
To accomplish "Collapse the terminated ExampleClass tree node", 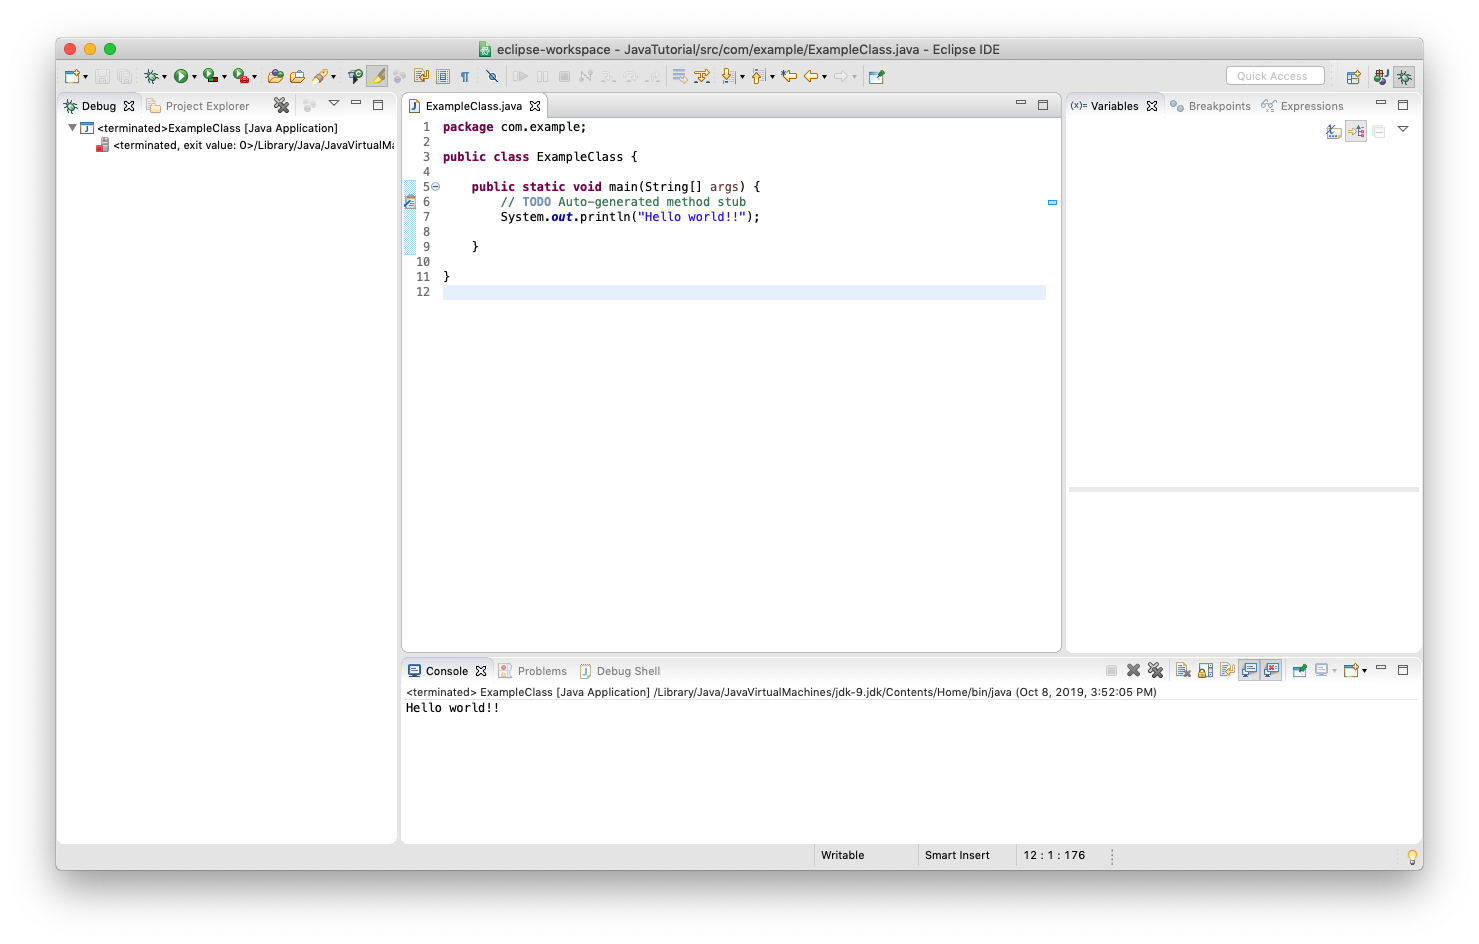I will tap(72, 128).
